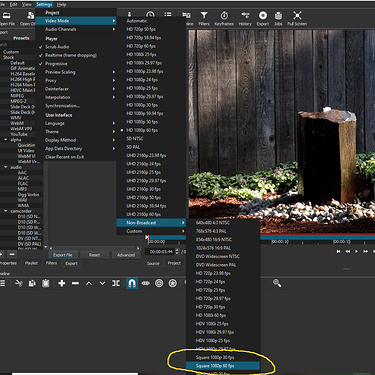
Task: Open the View menu
Action: click(x=27, y=4)
